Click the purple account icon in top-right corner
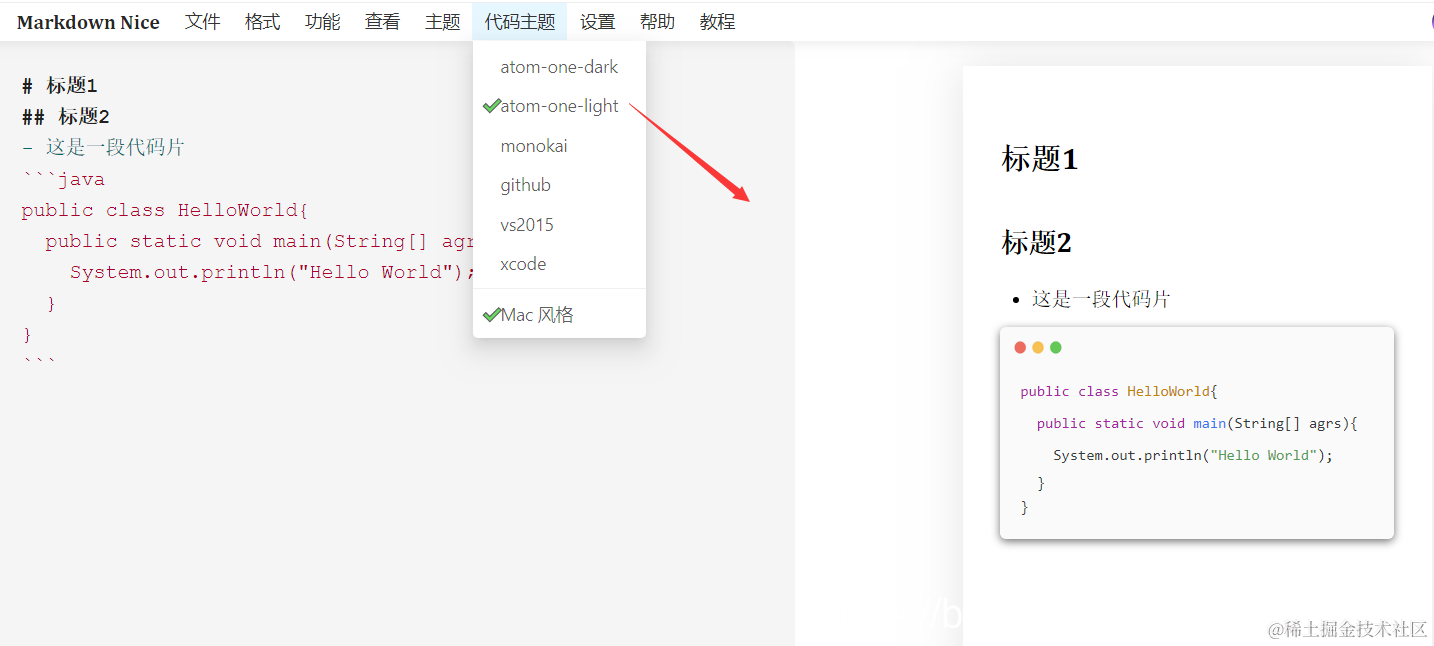 click(1429, 20)
